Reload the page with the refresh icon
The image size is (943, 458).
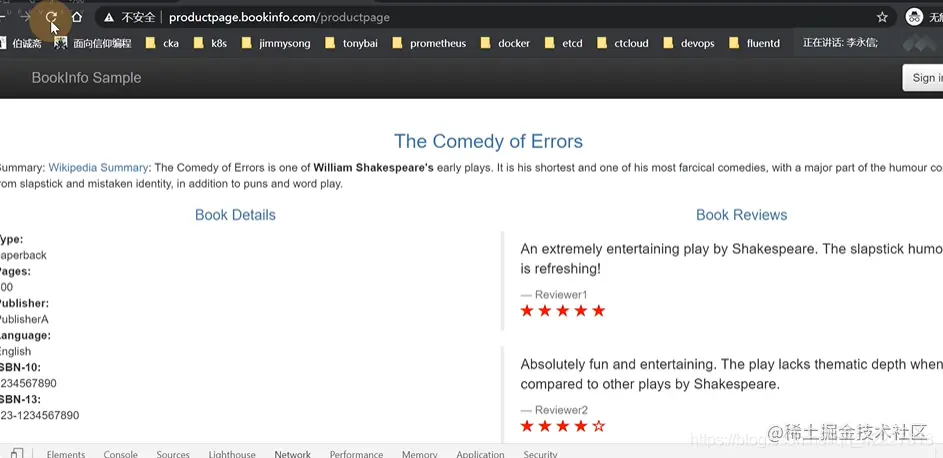tap(51, 17)
